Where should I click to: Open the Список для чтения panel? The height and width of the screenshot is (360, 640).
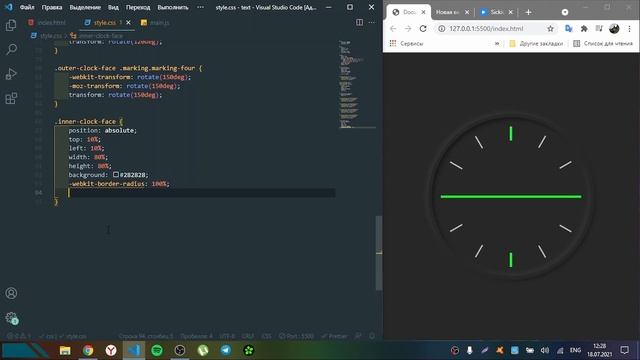tap(602, 43)
